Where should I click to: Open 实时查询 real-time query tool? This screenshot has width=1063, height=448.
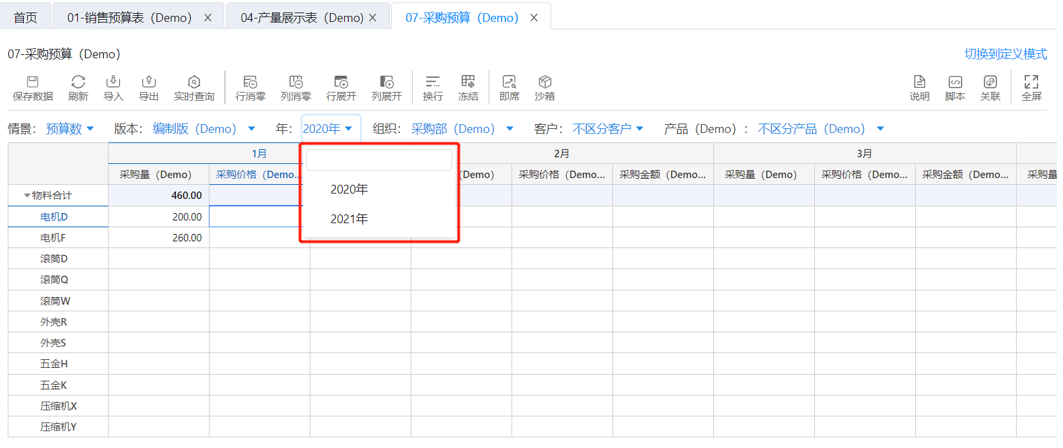click(194, 87)
